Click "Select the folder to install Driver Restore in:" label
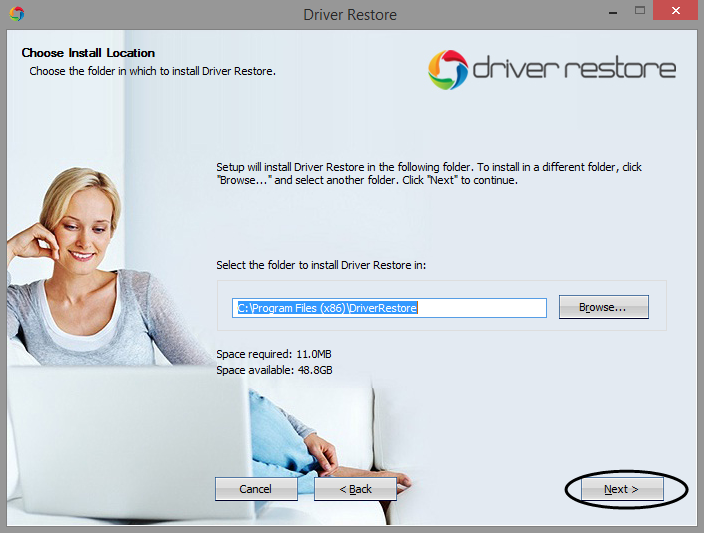704x533 pixels. [321, 265]
